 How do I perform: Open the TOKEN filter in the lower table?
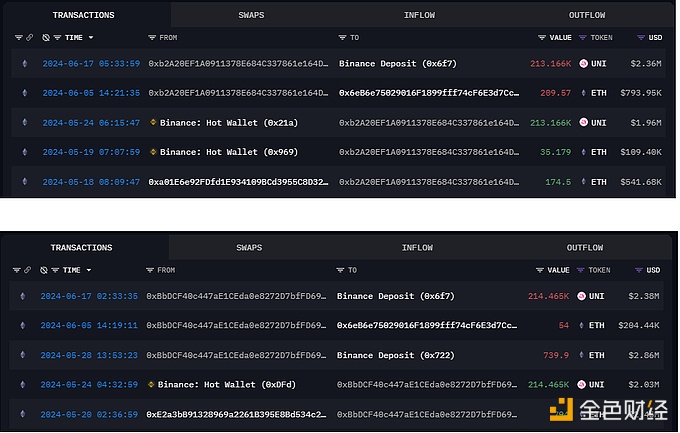(x=580, y=270)
